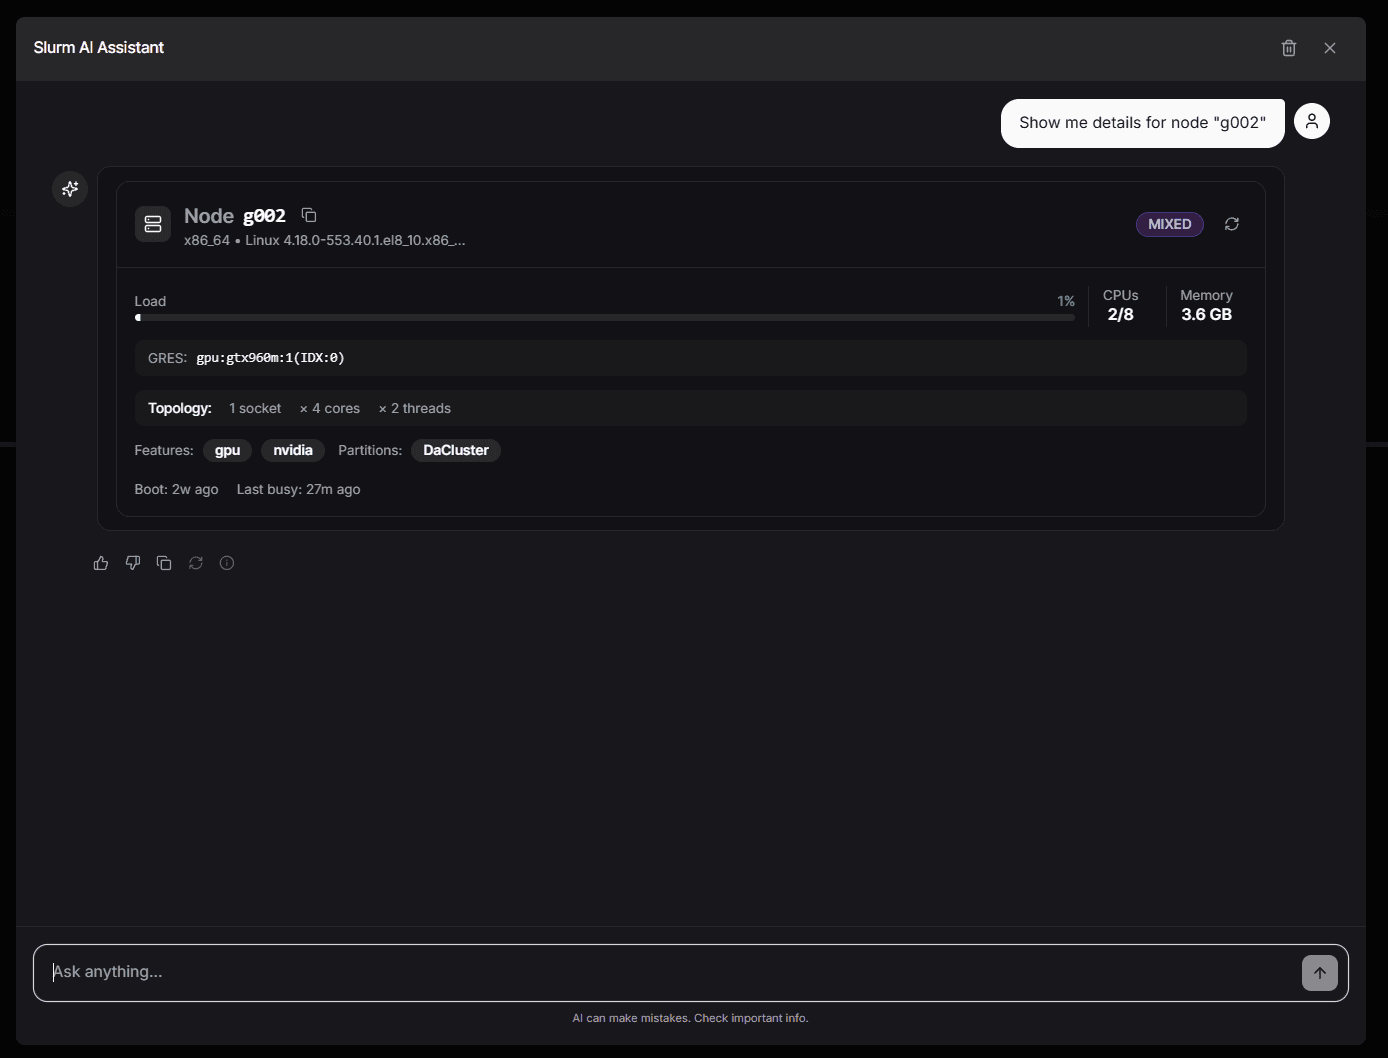
Task: Open the Check important info link
Action: tap(751, 1018)
